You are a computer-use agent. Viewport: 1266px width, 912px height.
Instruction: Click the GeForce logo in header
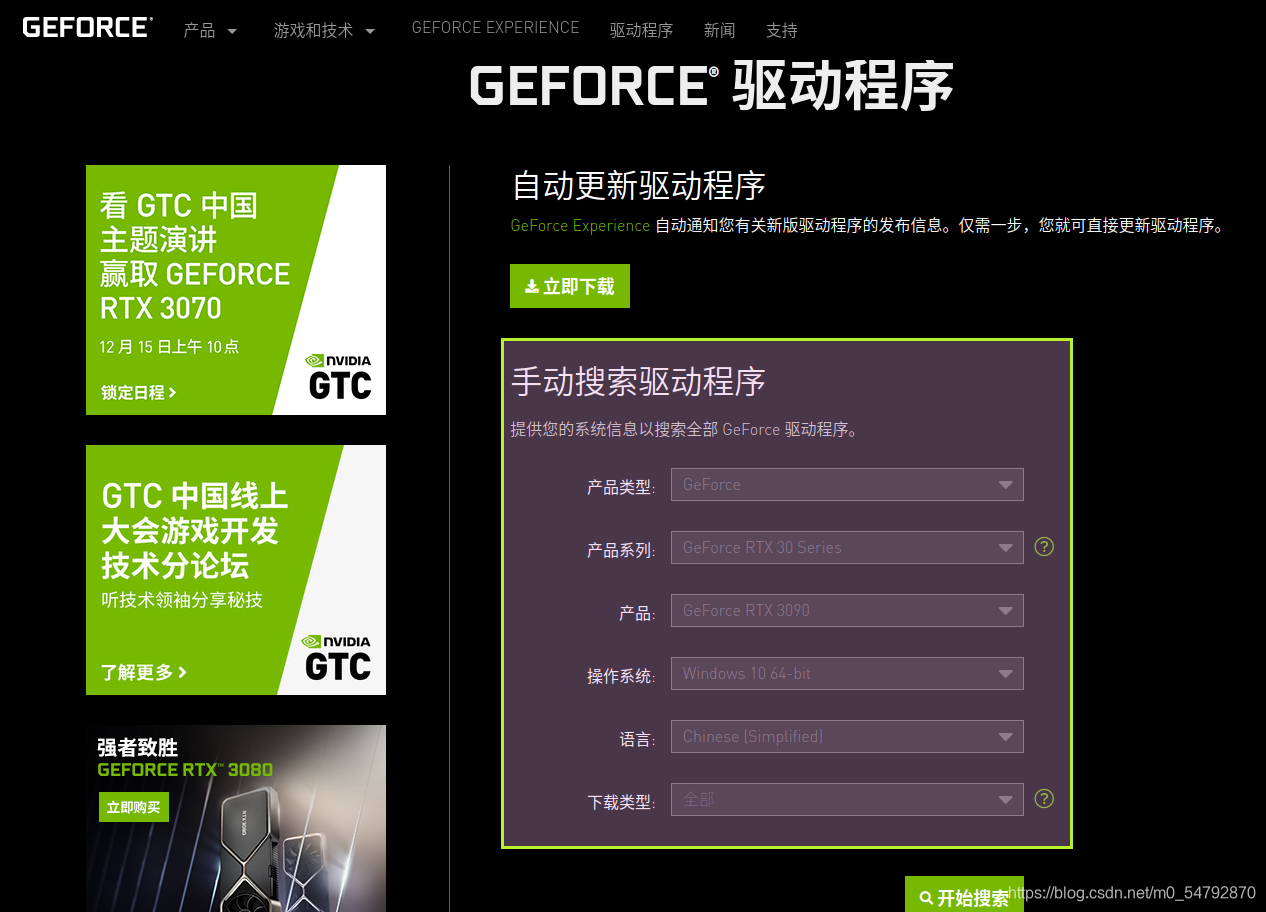coord(88,27)
